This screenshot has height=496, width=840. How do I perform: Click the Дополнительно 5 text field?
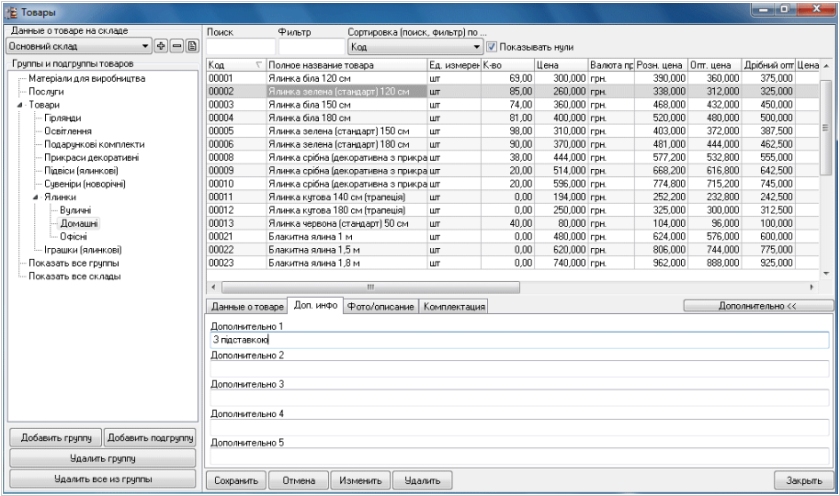(520, 456)
